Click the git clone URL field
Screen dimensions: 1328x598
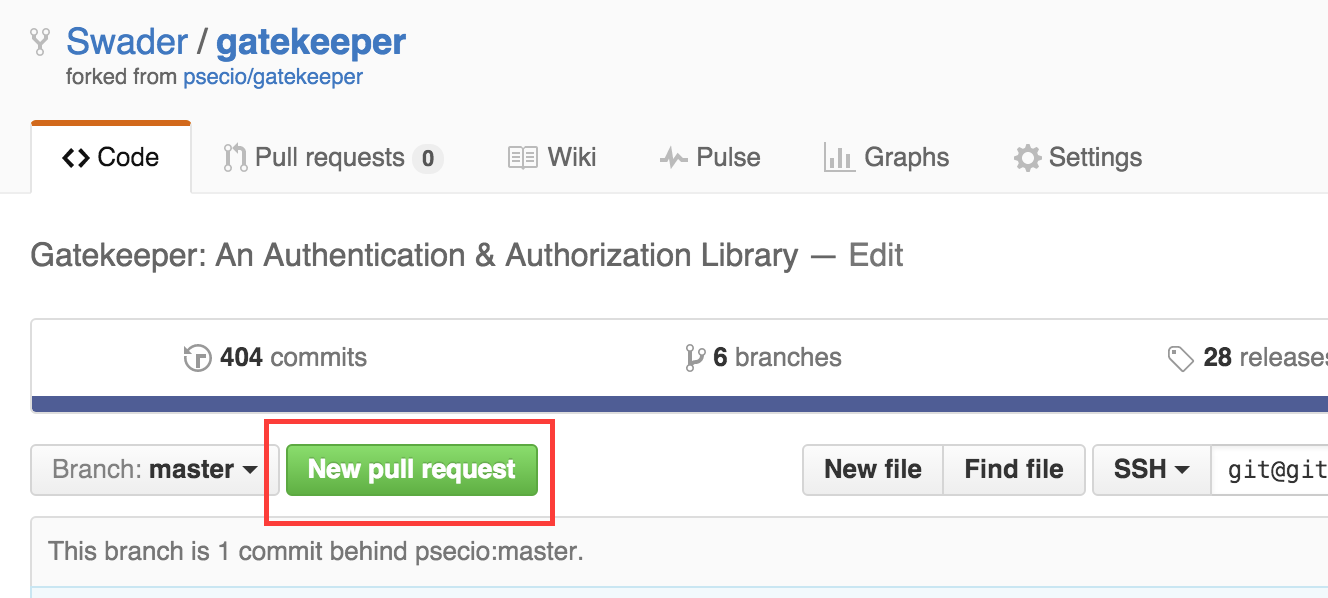pyautogui.click(x=1272, y=470)
